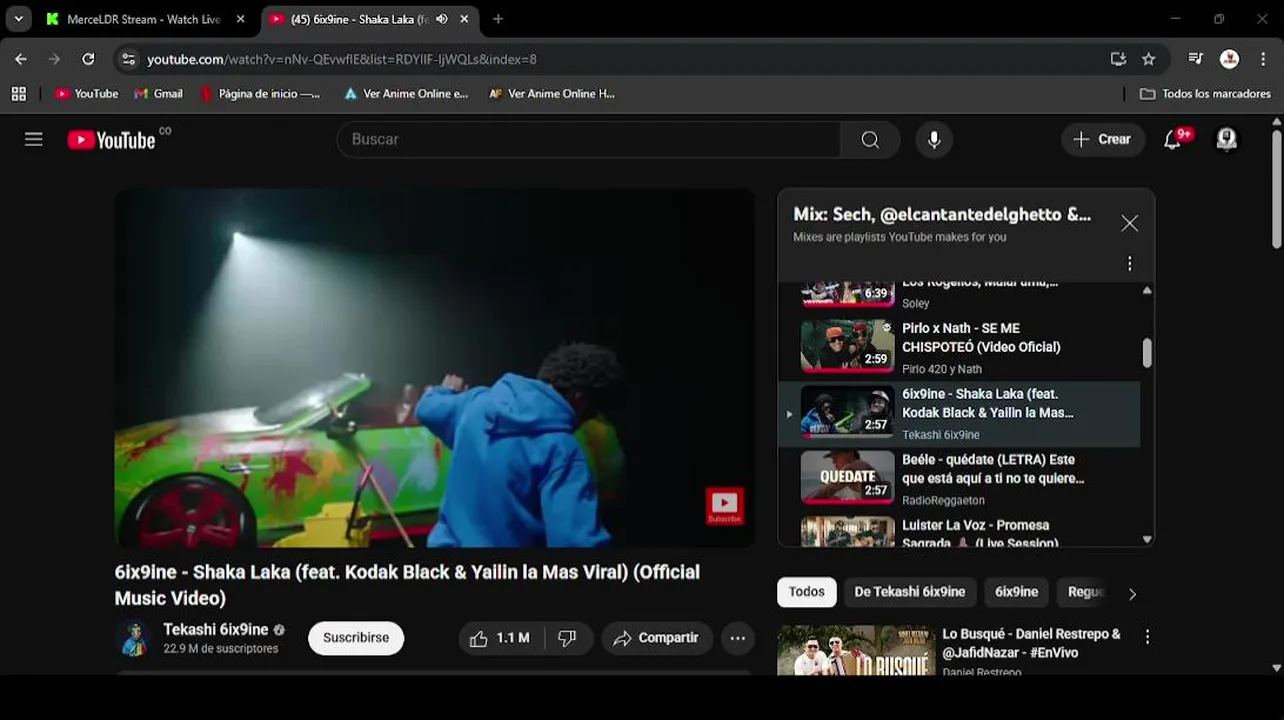Image resolution: width=1284 pixels, height=720 pixels.
Task: Open Mix playlist three-dot options
Action: (x=1129, y=264)
